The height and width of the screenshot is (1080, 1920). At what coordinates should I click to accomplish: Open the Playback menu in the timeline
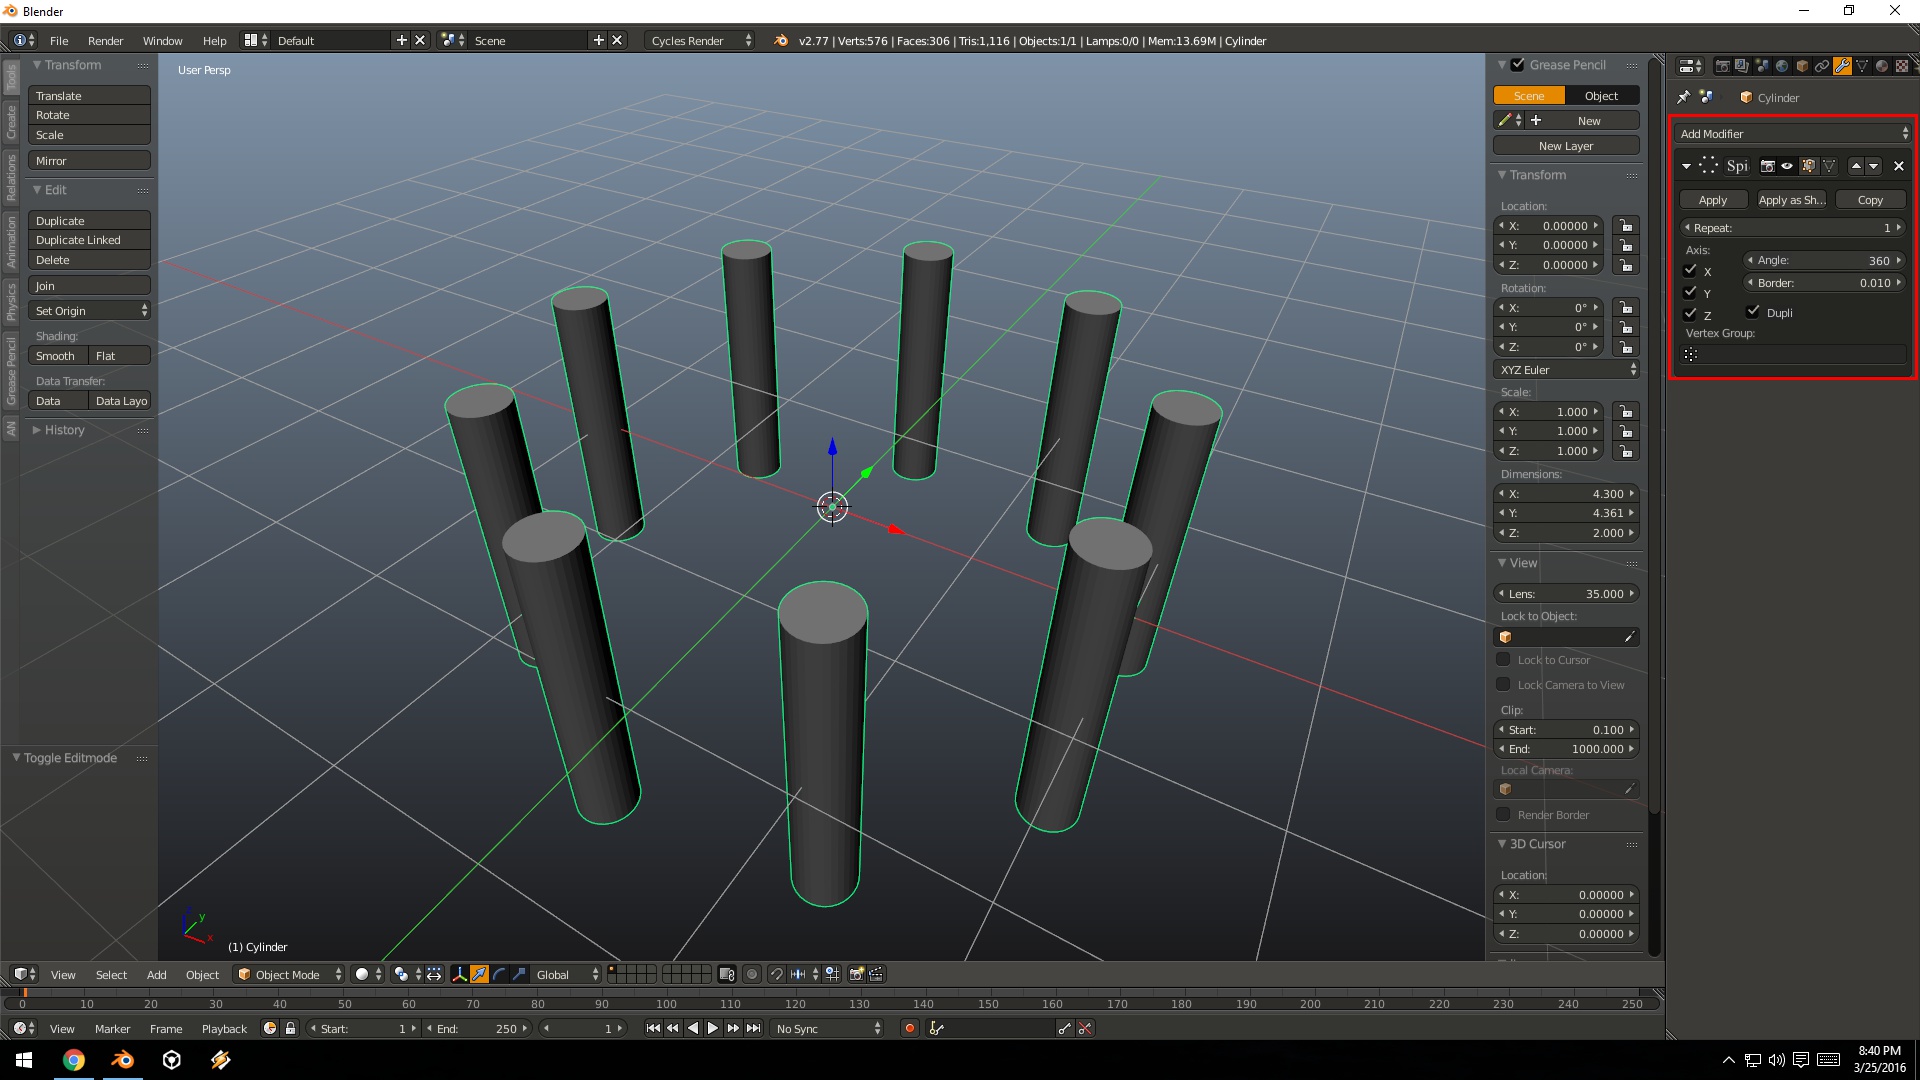tap(224, 1028)
